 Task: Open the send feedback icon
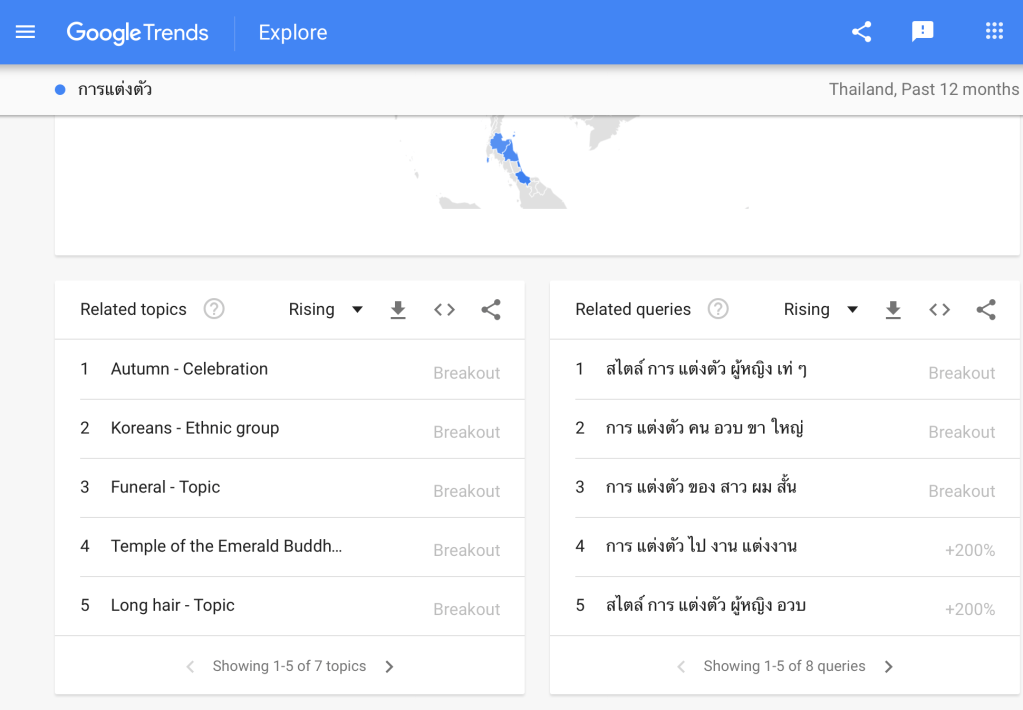click(x=922, y=32)
